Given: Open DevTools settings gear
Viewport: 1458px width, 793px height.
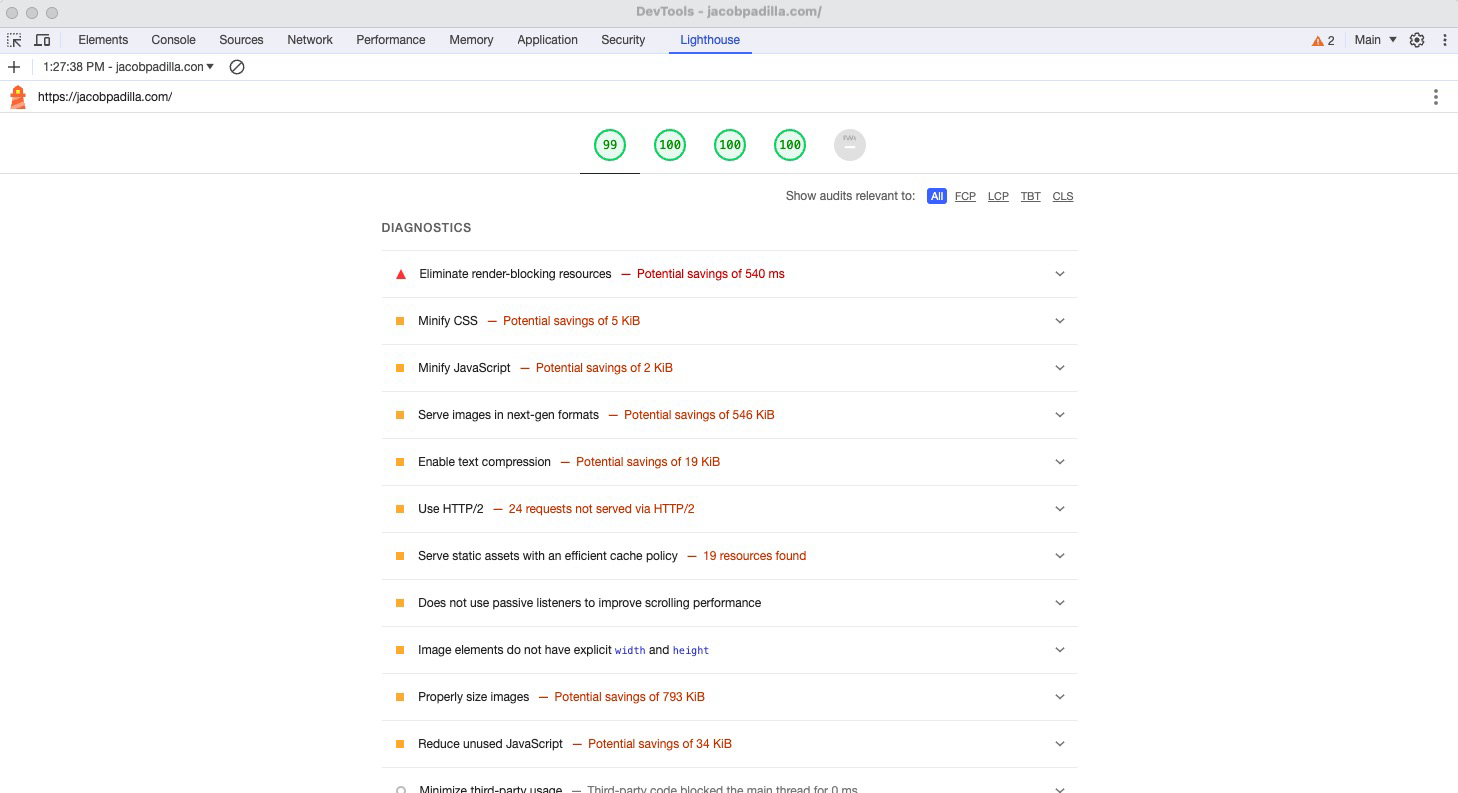Looking at the screenshot, I should tap(1417, 40).
